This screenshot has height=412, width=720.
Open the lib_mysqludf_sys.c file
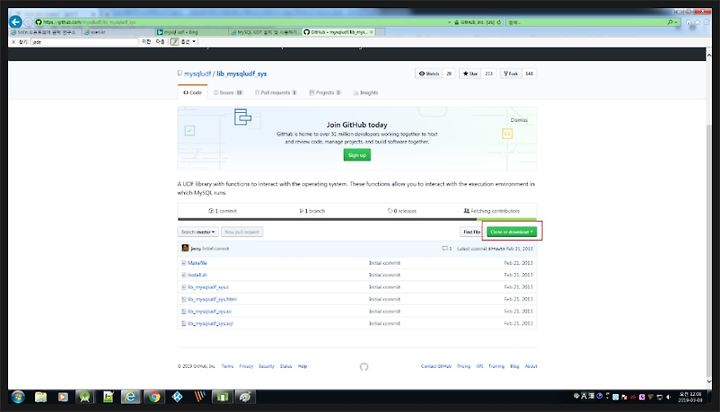pos(208,287)
